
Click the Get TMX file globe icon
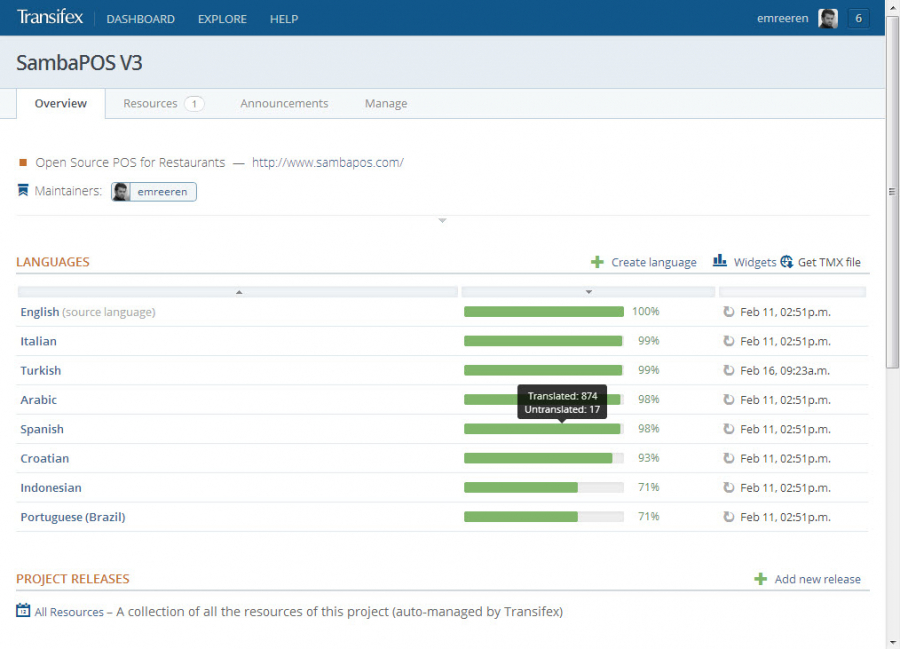click(x=787, y=262)
